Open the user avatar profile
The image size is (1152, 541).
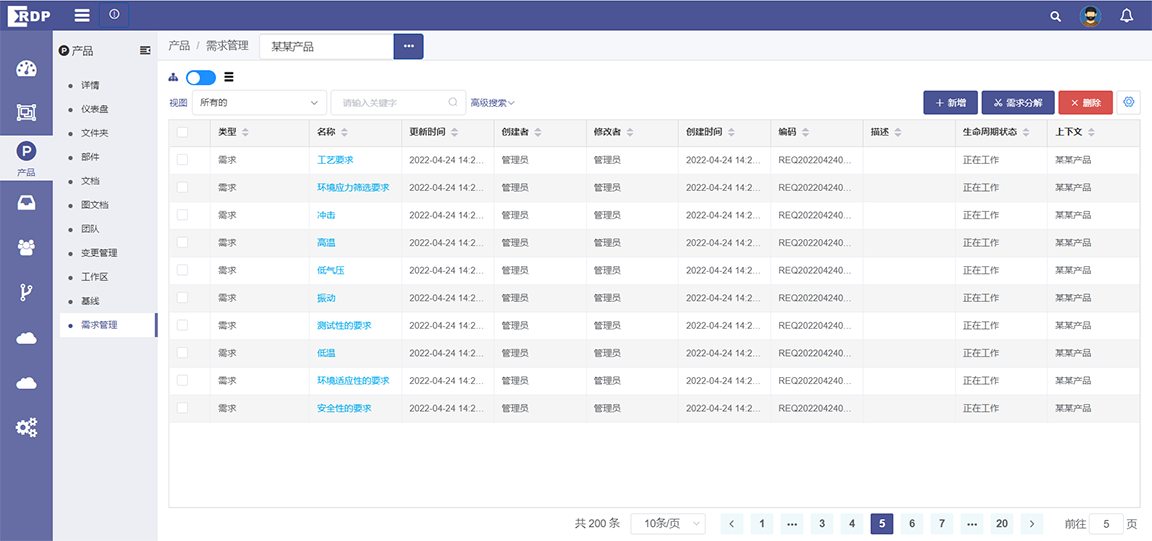tap(1090, 16)
